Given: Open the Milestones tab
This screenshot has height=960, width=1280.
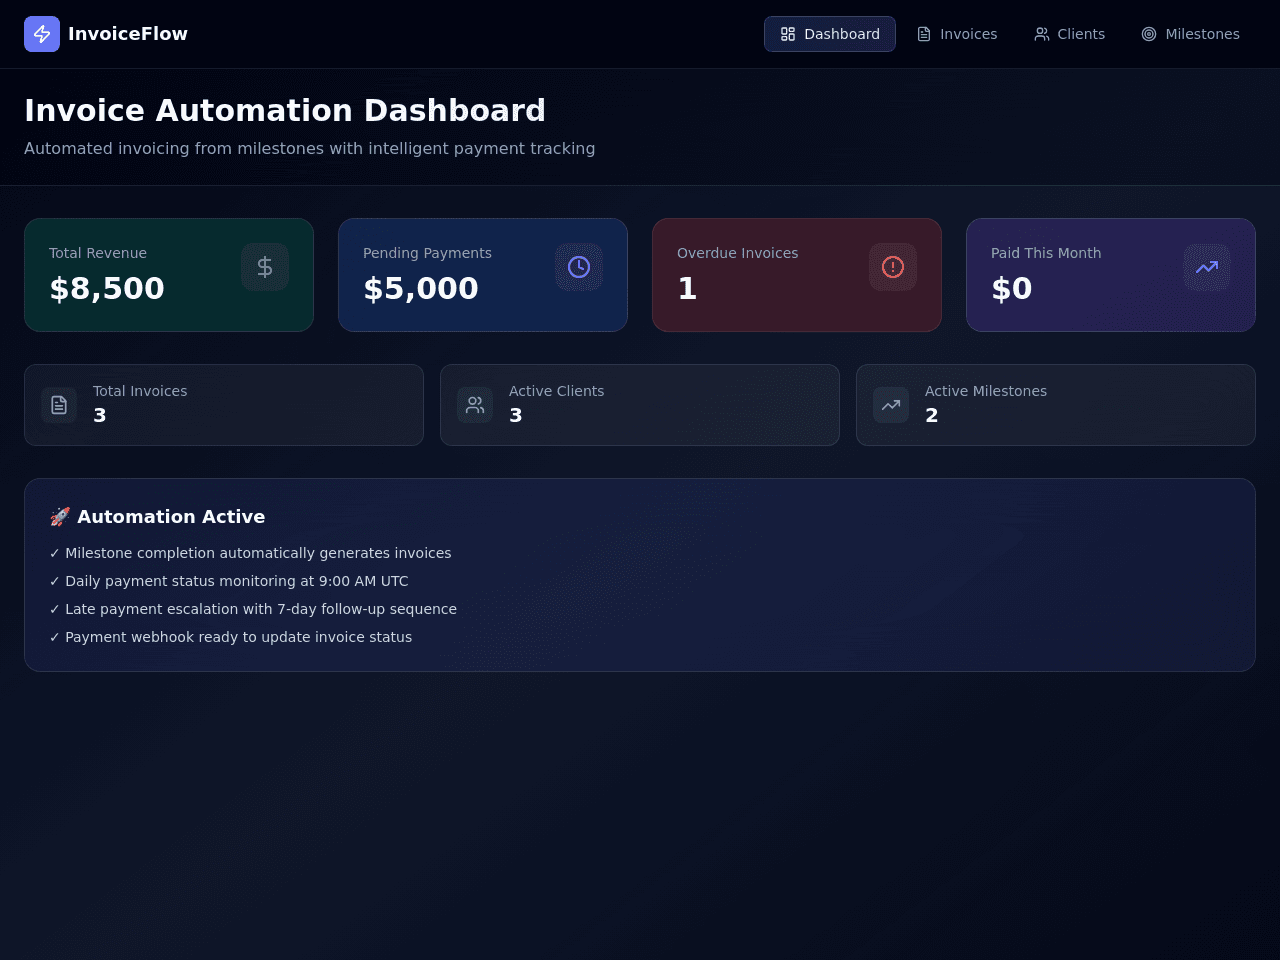Looking at the screenshot, I should 1190,34.
